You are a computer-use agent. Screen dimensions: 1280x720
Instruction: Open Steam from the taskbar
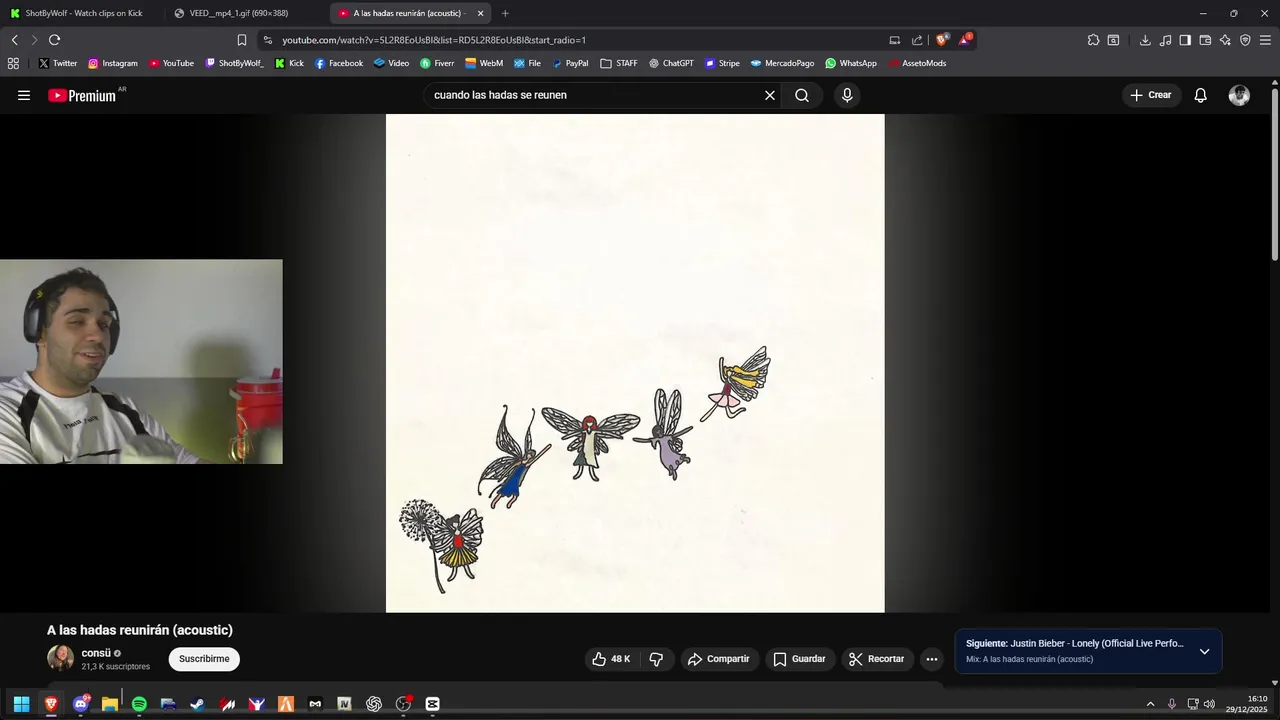coord(198,704)
